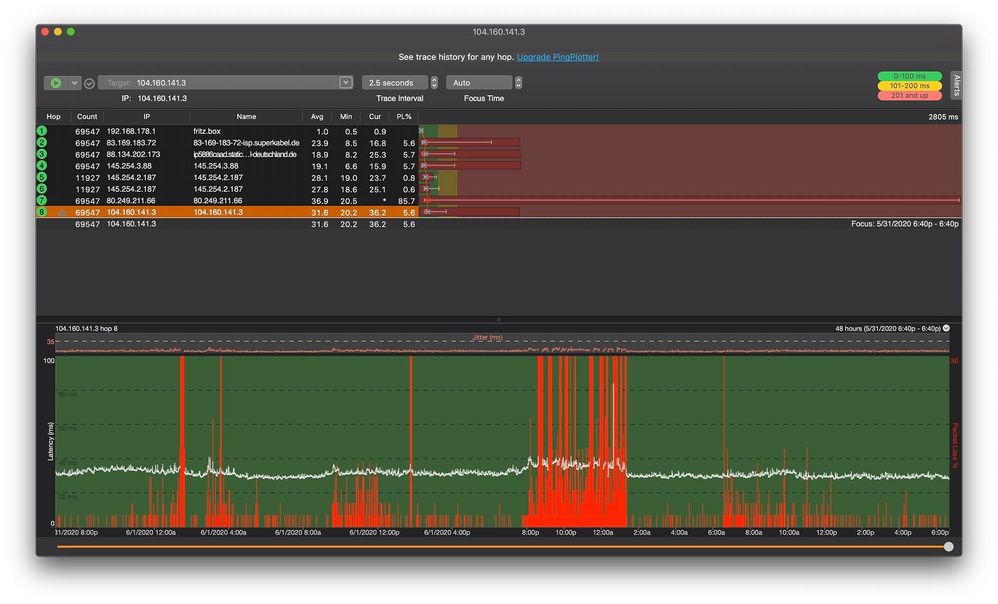
Task: Adjust the Trace Interval stepper arrows
Action: (x=434, y=83)
